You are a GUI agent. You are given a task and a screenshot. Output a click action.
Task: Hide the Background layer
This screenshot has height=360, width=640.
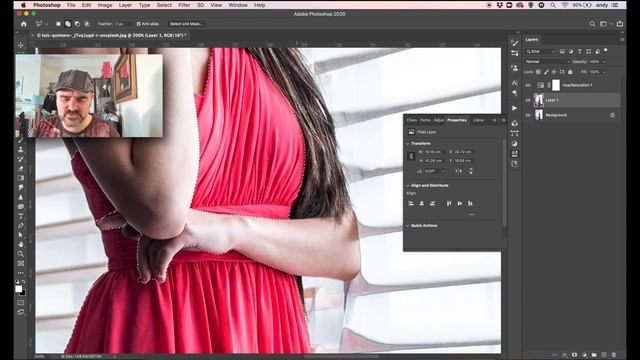point(528,115)
